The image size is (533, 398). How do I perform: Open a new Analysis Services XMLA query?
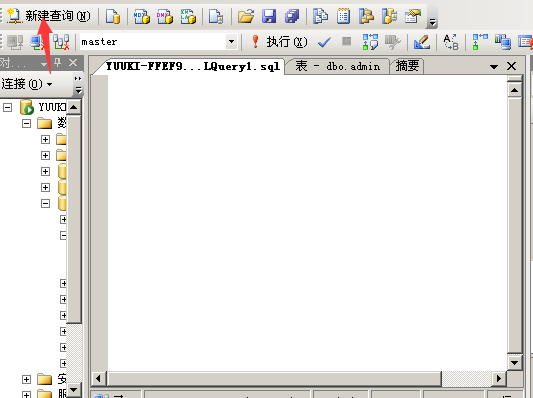click(188, 16)
